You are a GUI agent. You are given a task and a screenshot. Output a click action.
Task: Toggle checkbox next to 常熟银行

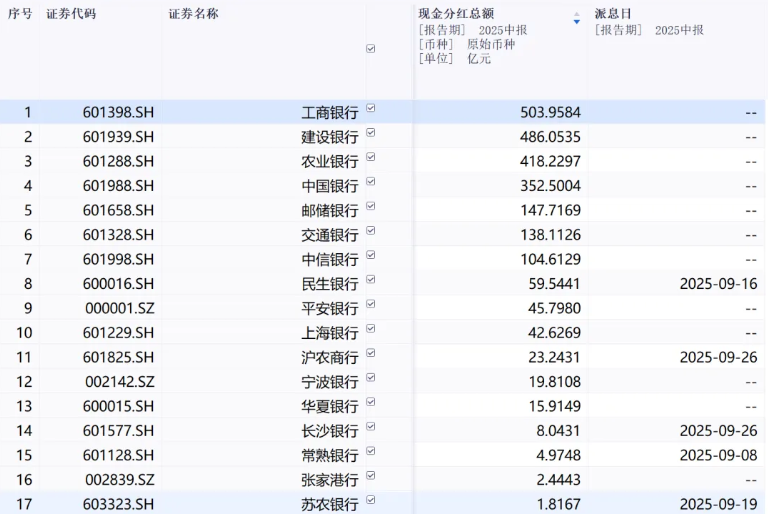(x=371, y=451)
